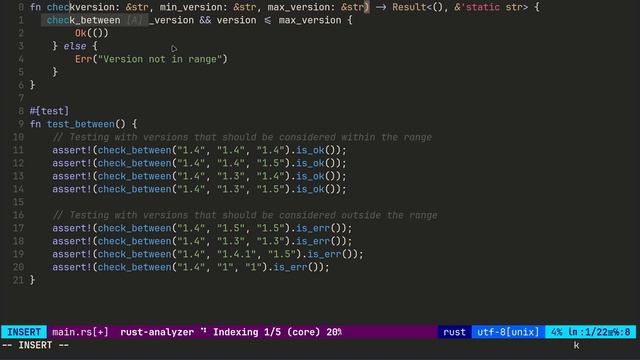Click the INSERT mode indicator in status line
This screenshot has height=360, width=640.
click(24, 332)
